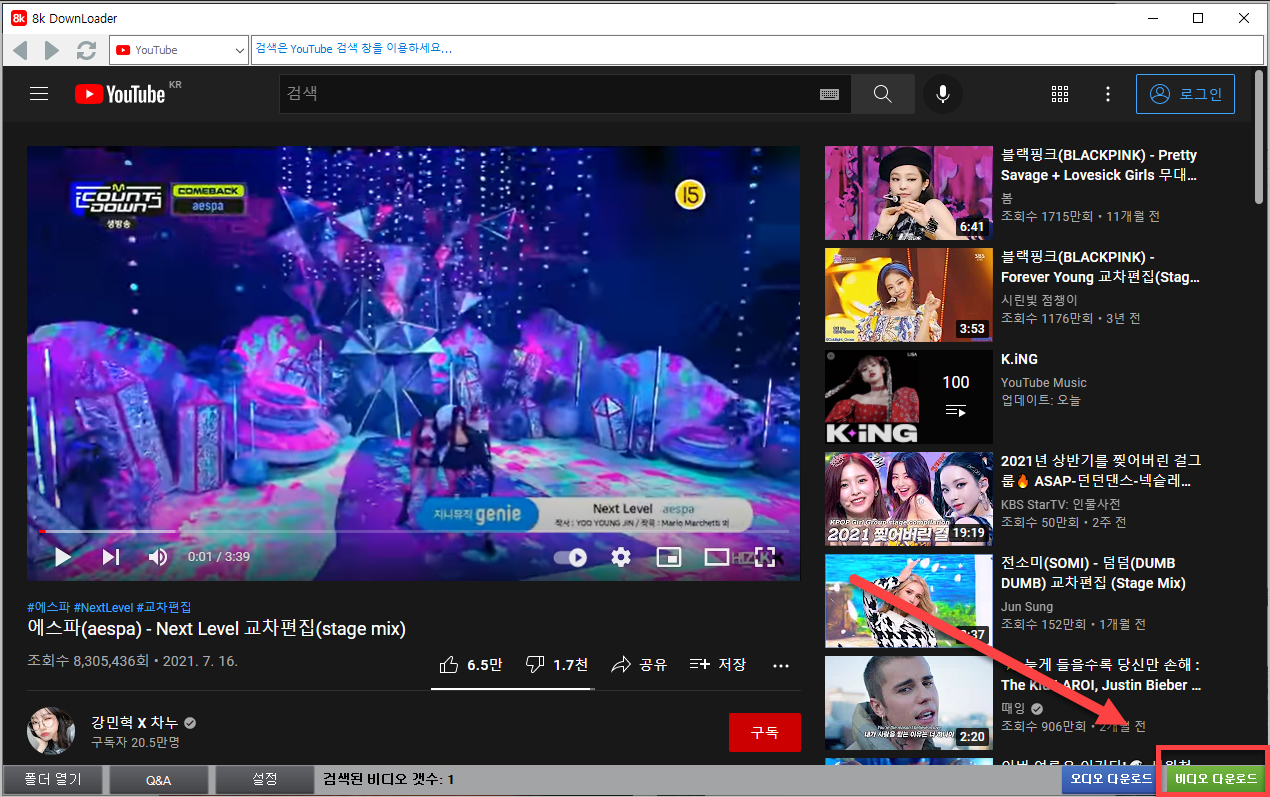Image resolution: width=1270 pixels, height=797 pixels.
Task: Open the YouTube hamburger guide menu
Action: 39,94
